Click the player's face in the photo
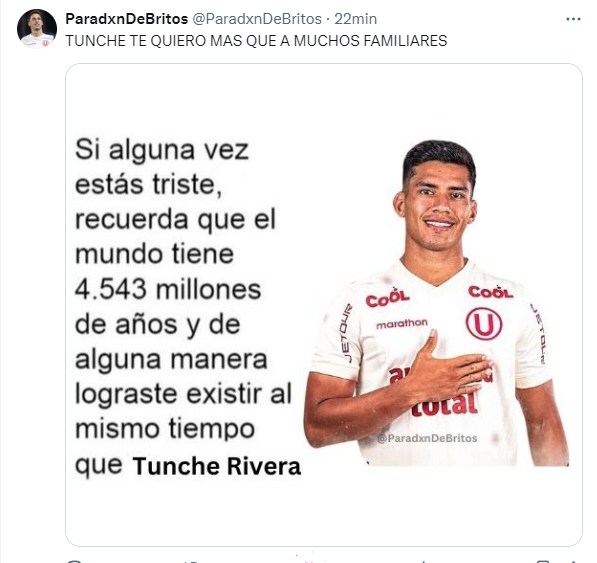The image size is (597, 563). 438,204
